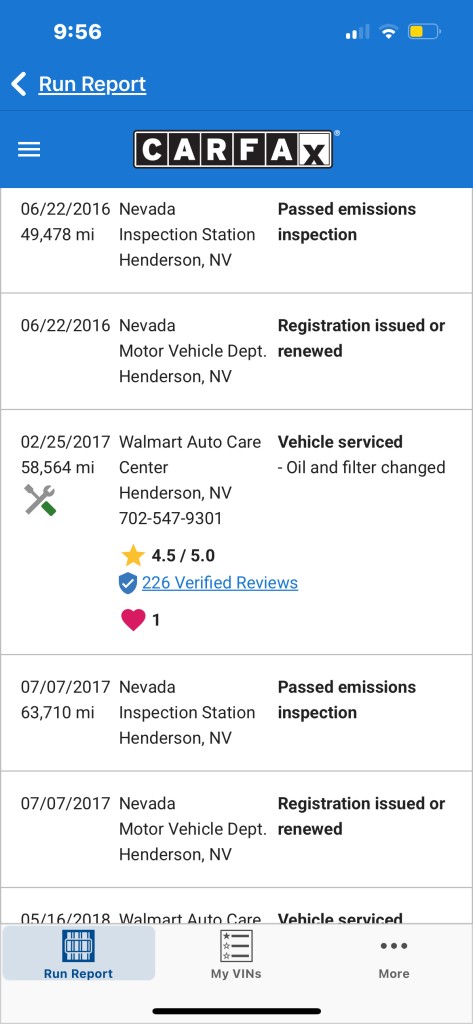Tap the My VINs list icon

coord(236,946)
